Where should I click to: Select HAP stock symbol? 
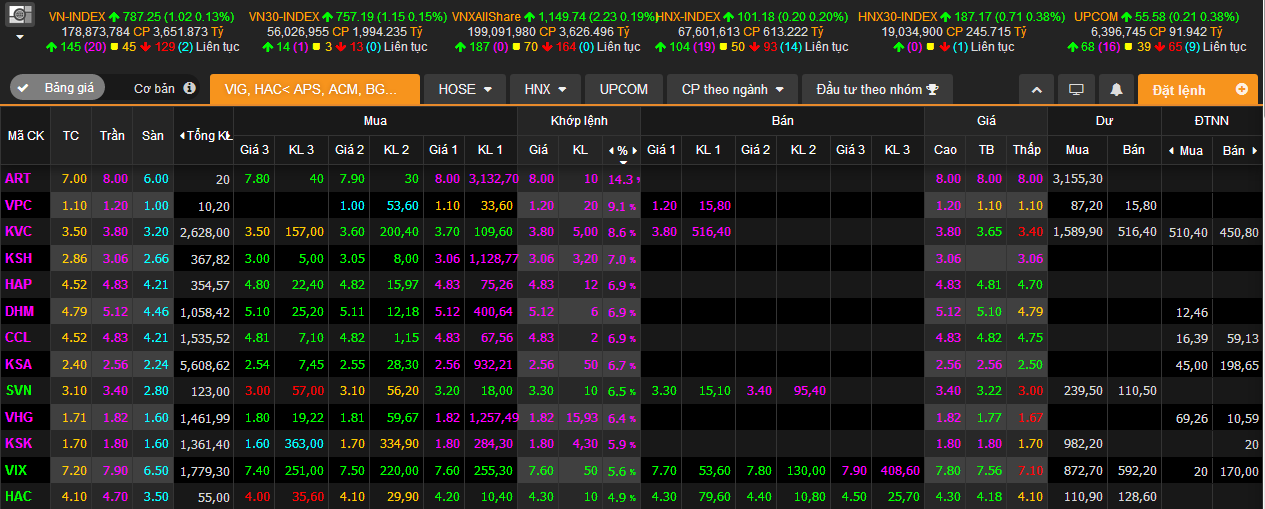(x=18, y=284)
